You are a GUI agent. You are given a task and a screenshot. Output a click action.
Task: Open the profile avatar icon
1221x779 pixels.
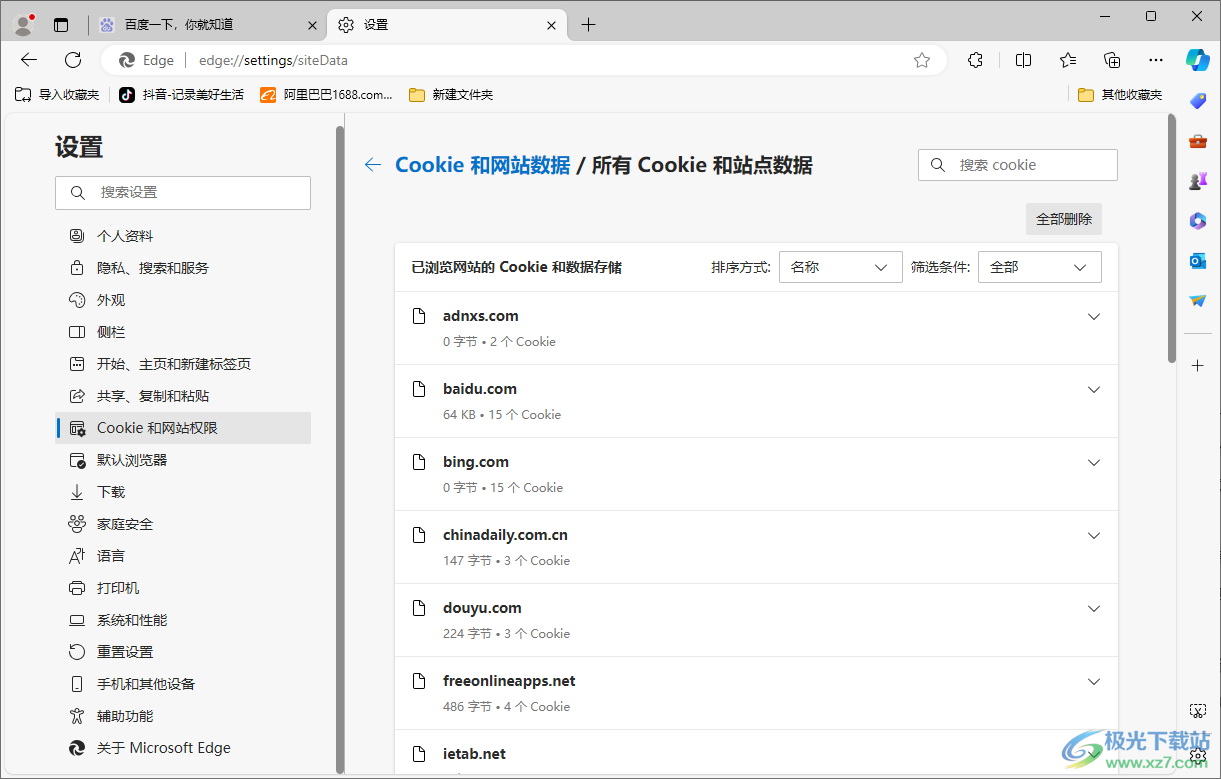coord(24,24)
